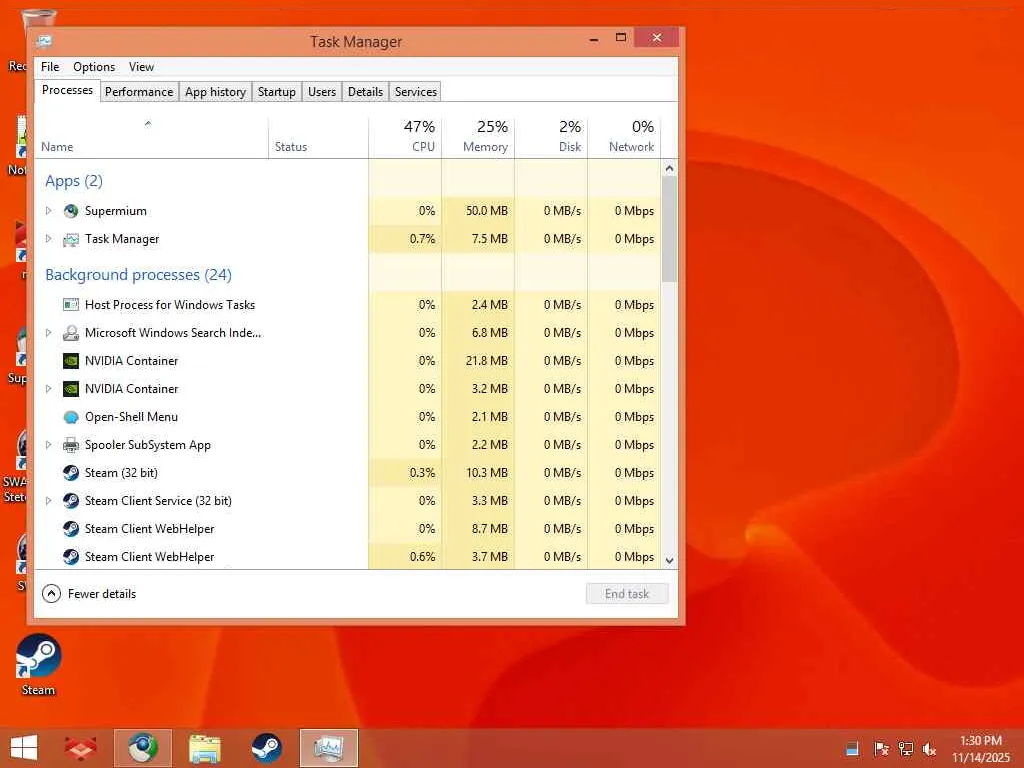Viewport: 1024px width, 768px height.
Task: Open File Explorer from the taskbar
Action: pos(204,748)
